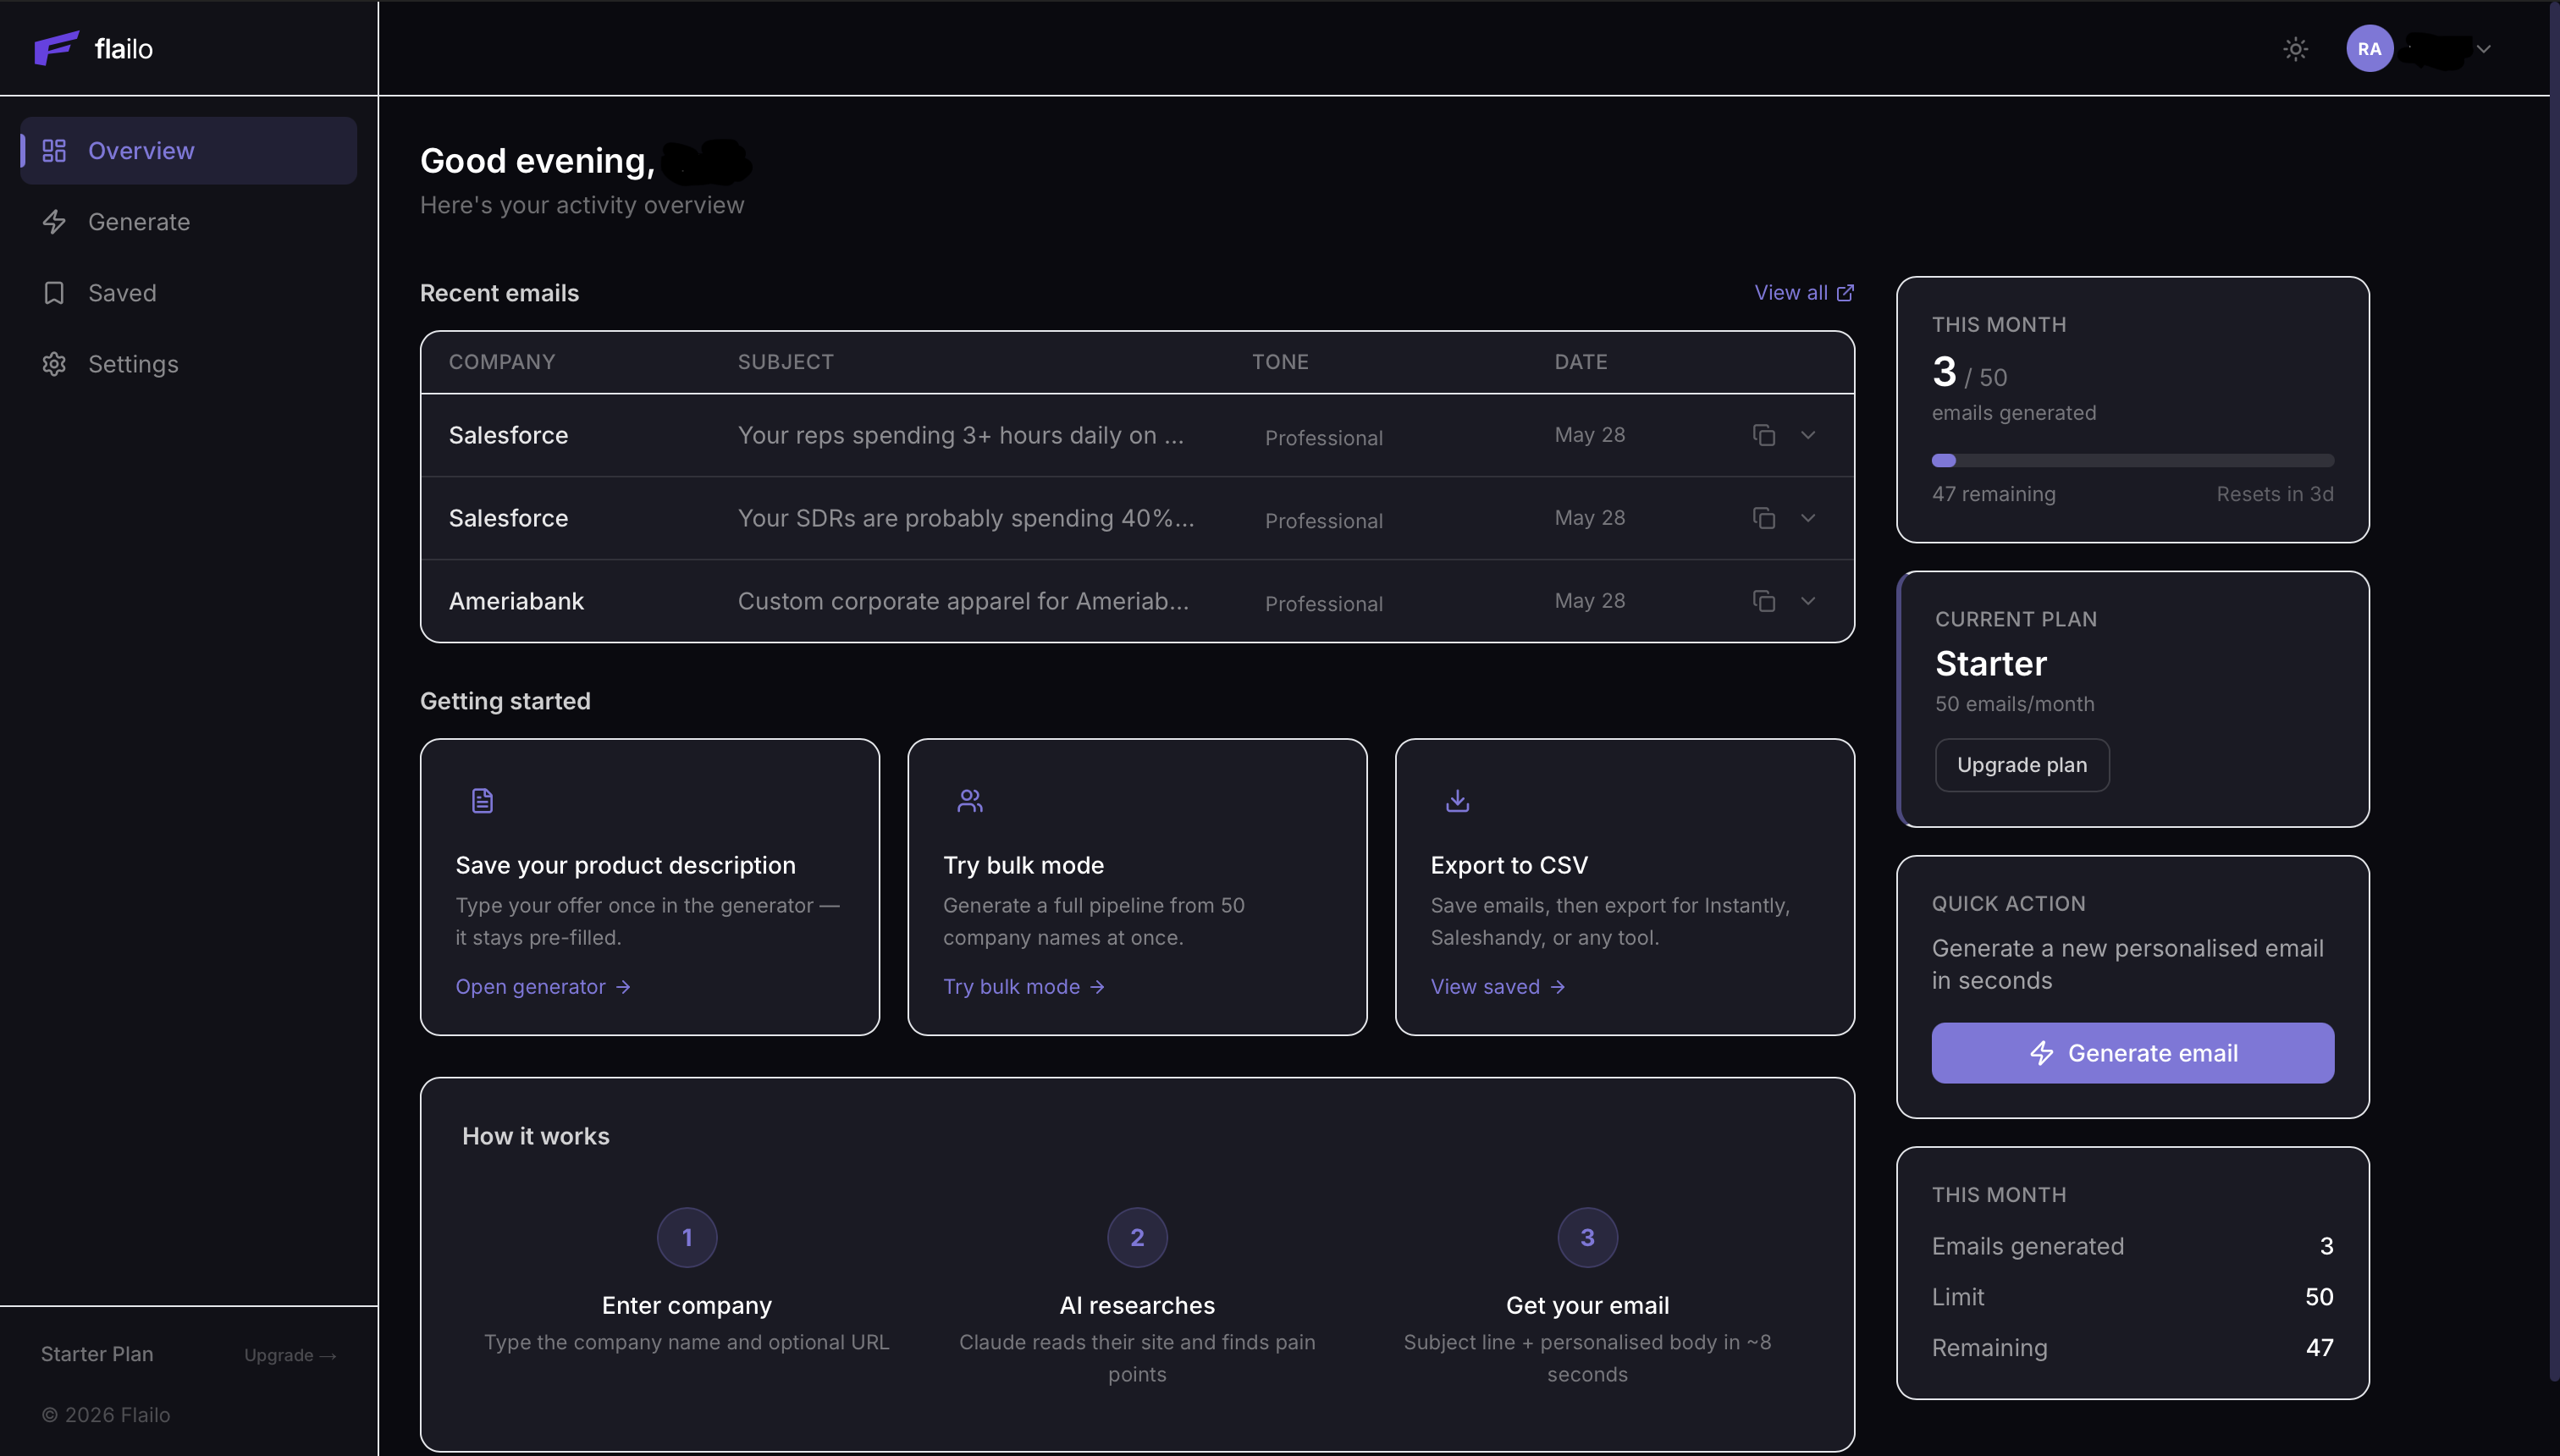The height and width of the screenshot is (1456, 2560).
Task: Click the 'Emails generated' stats row
Action: [2132, 1246]
